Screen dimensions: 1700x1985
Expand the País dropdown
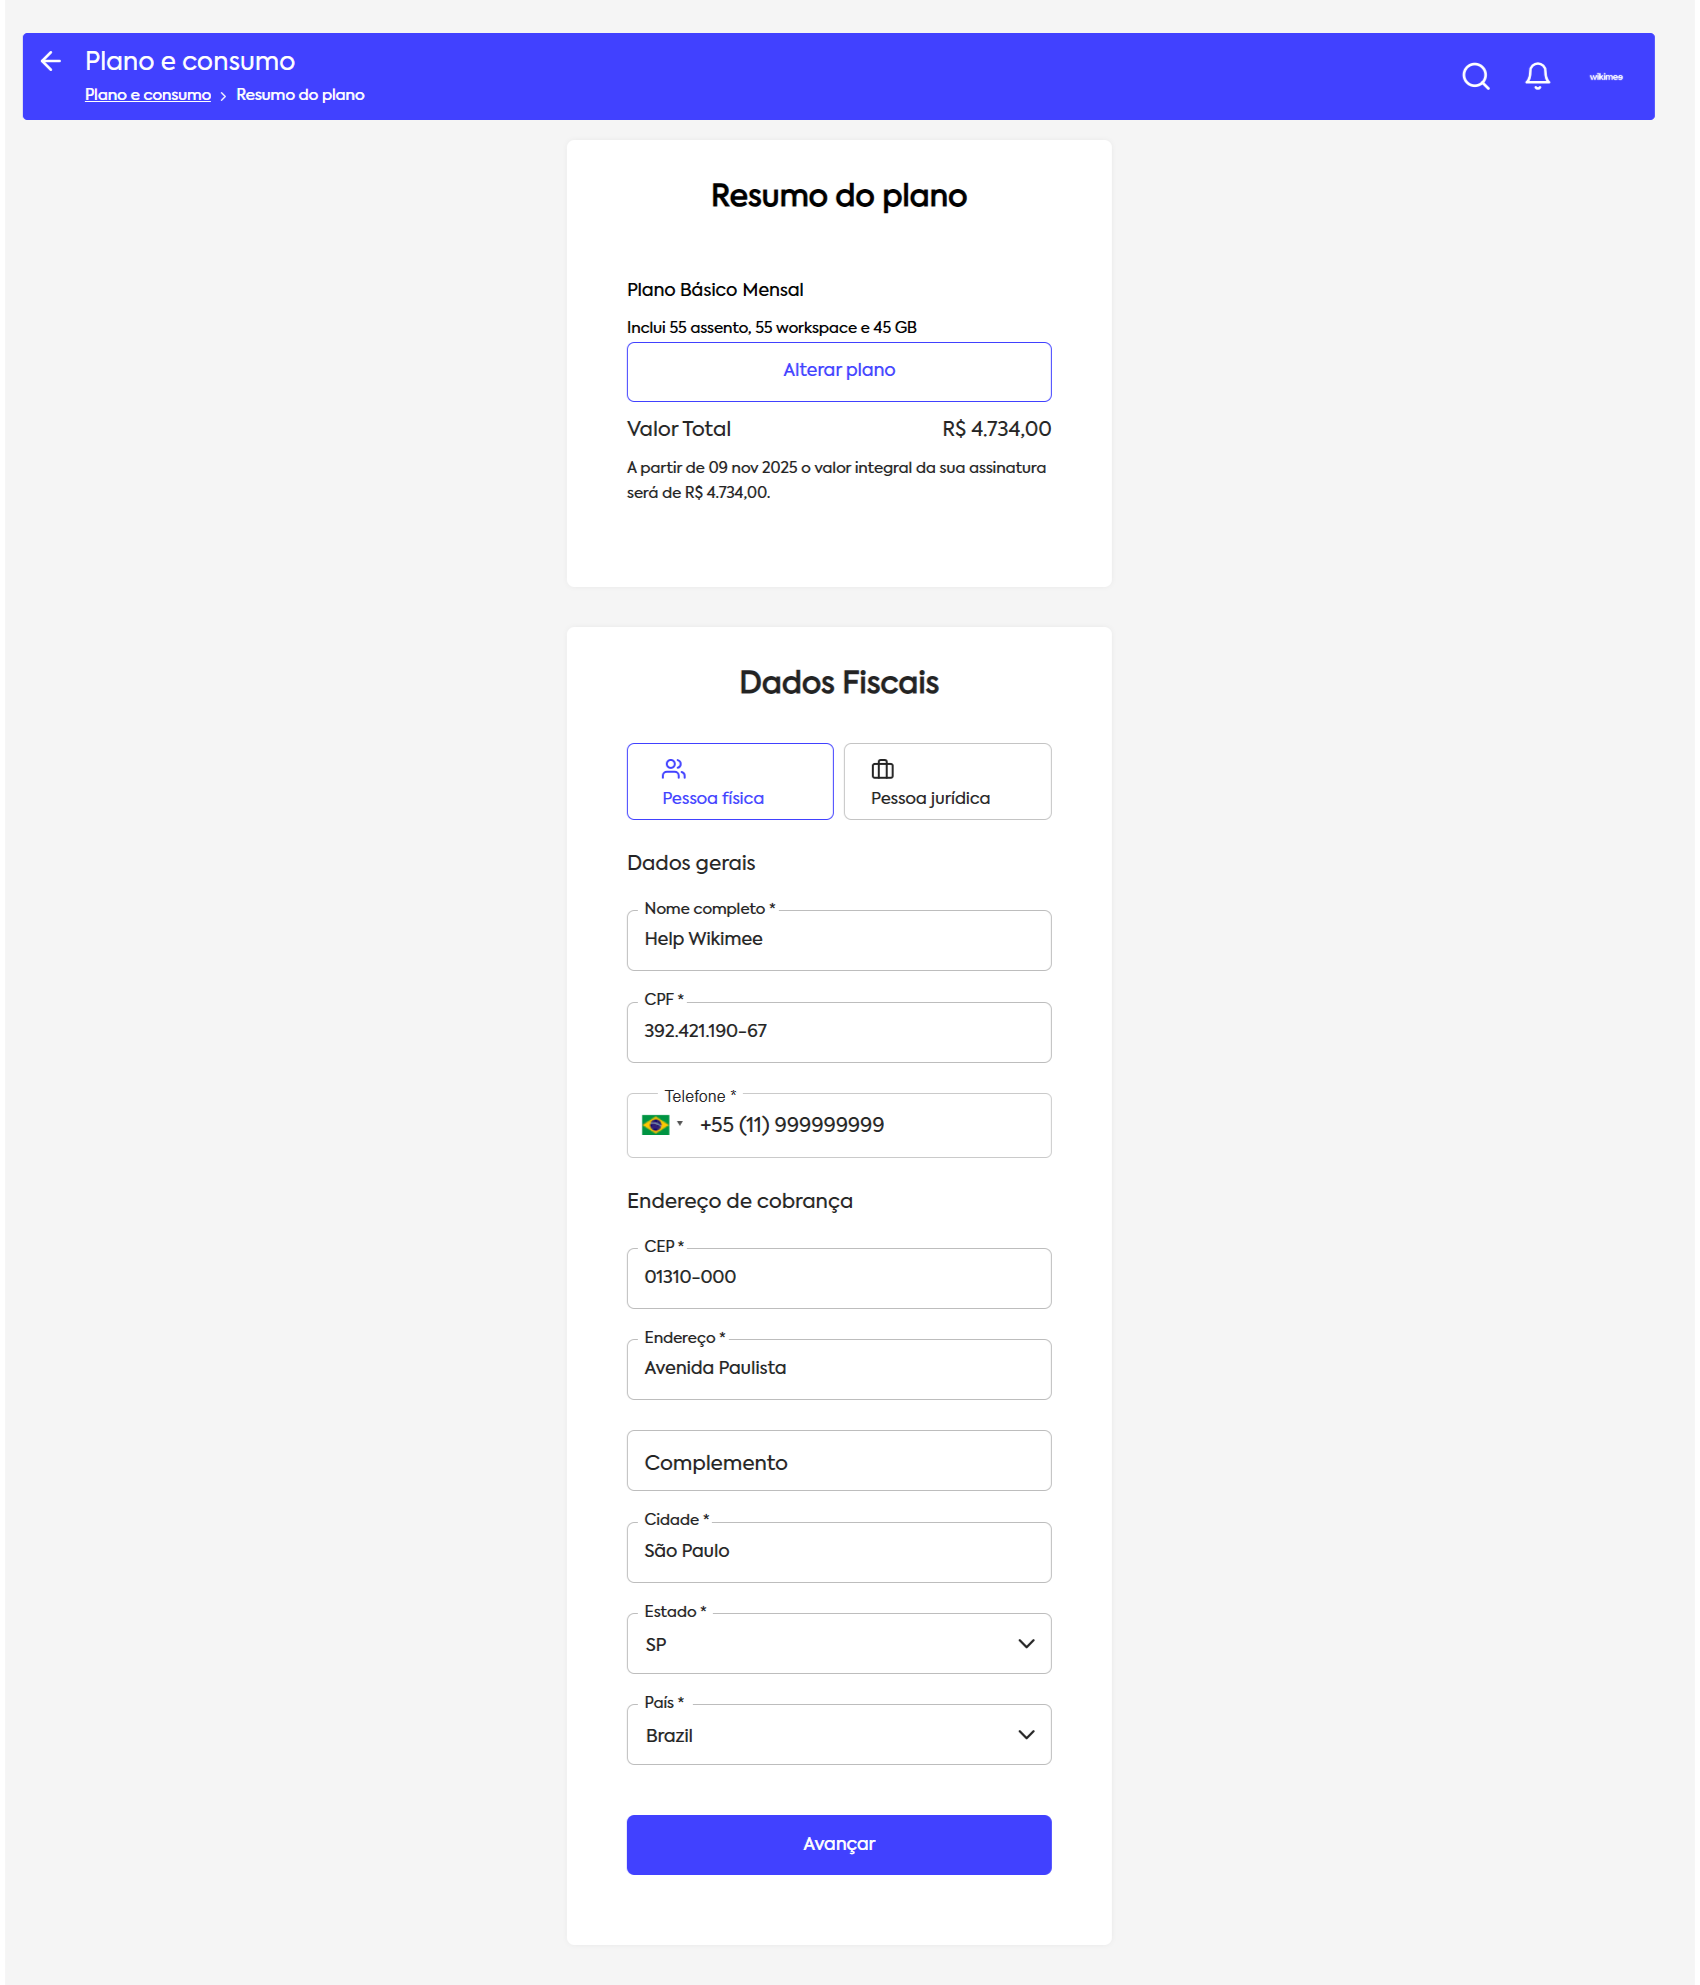(x=1026, y=1735)
